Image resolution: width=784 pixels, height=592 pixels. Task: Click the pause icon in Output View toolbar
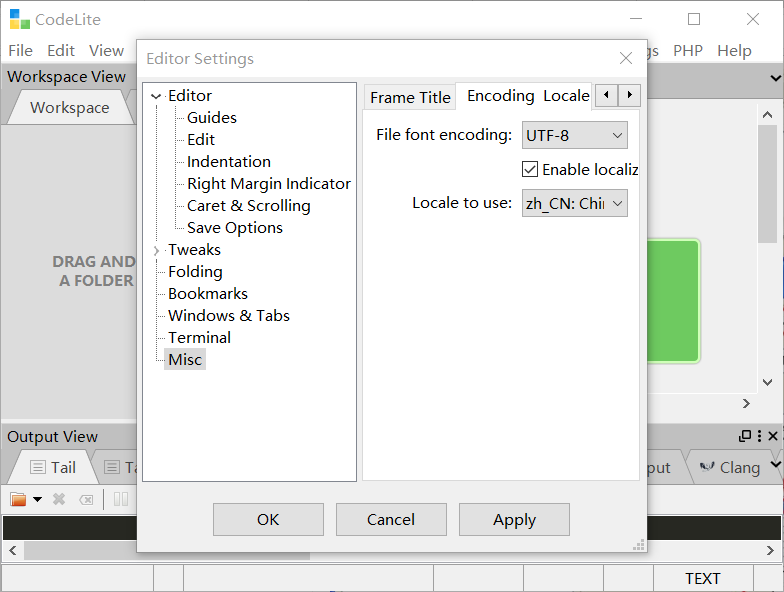click(121, 499)
